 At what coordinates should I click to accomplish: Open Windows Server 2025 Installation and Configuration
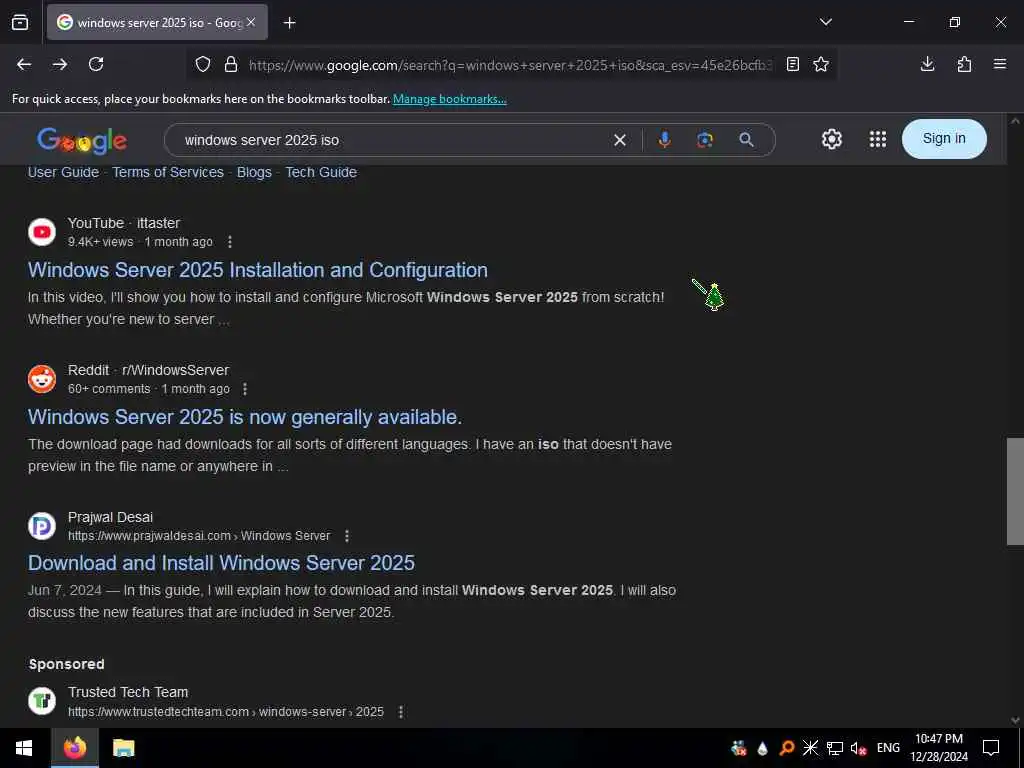258,270
